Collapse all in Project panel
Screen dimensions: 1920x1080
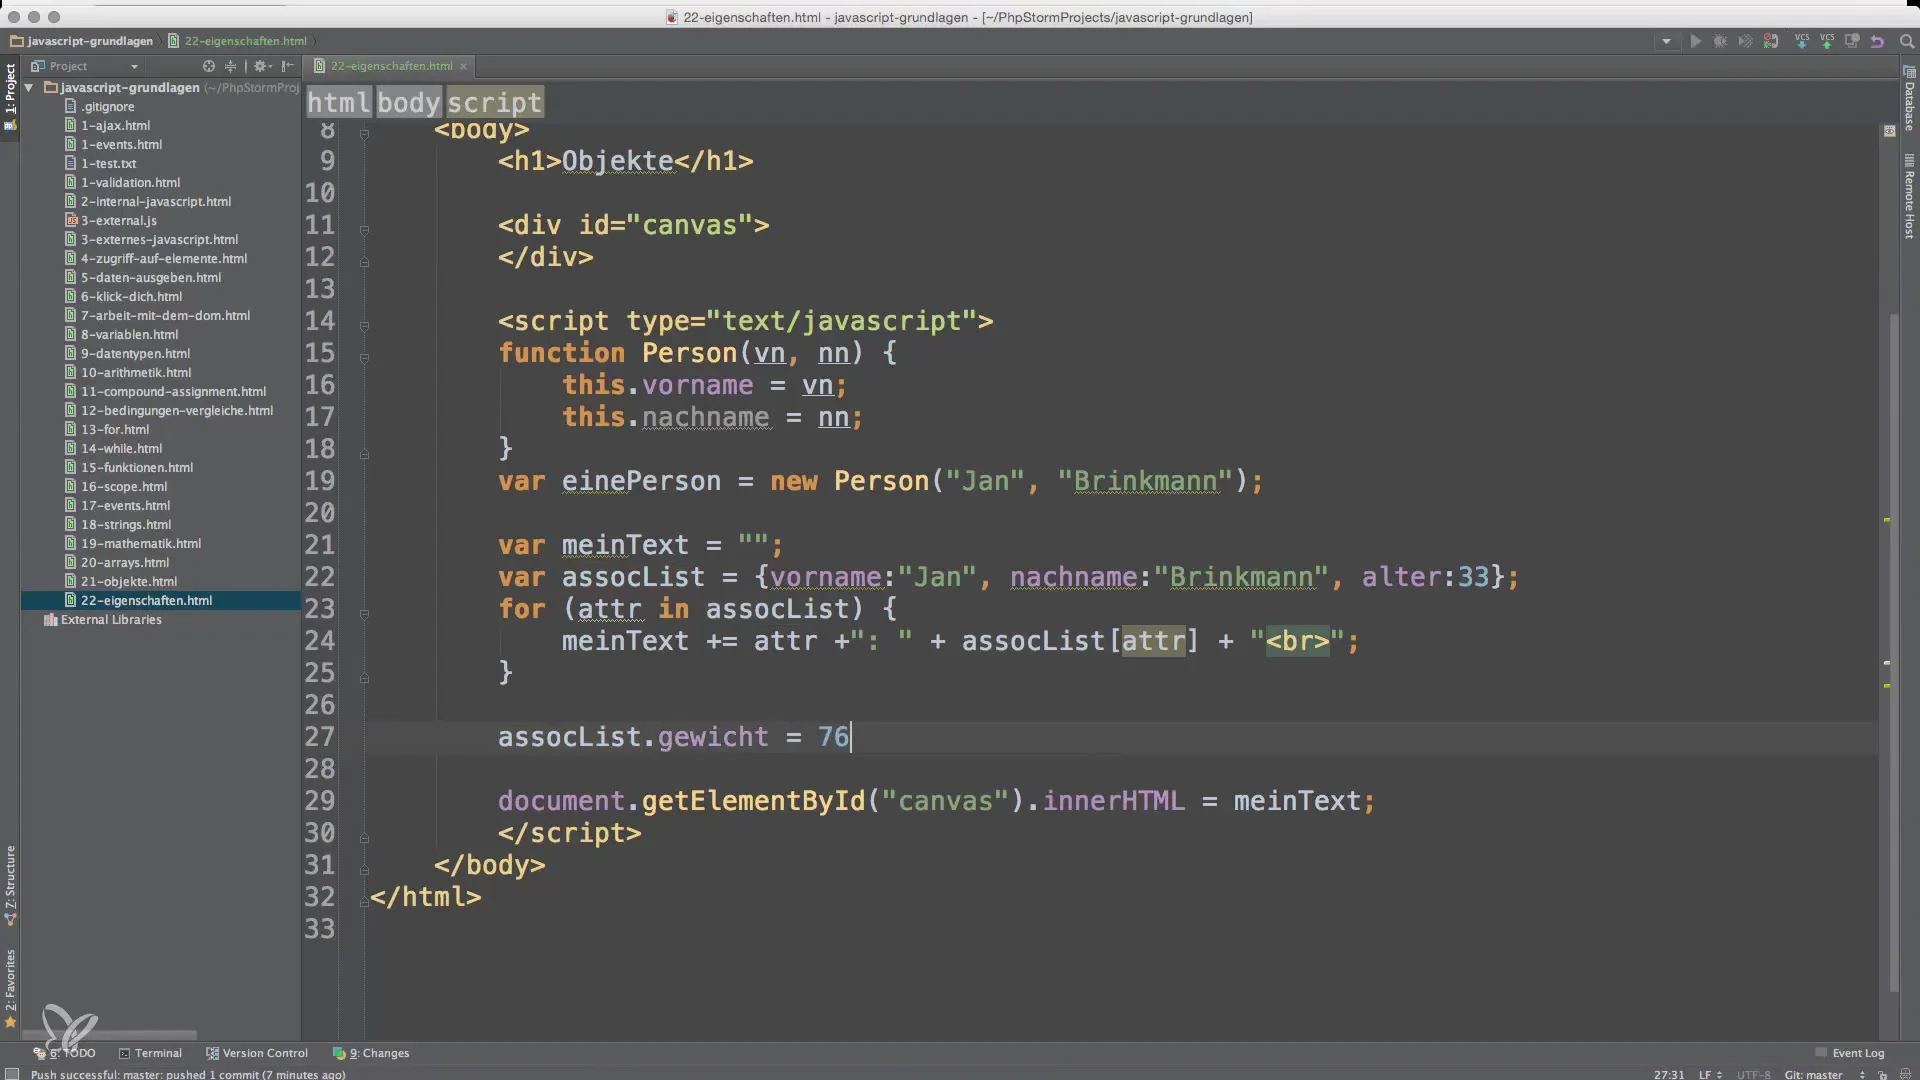pyautogui.click(x=230, y=66)
